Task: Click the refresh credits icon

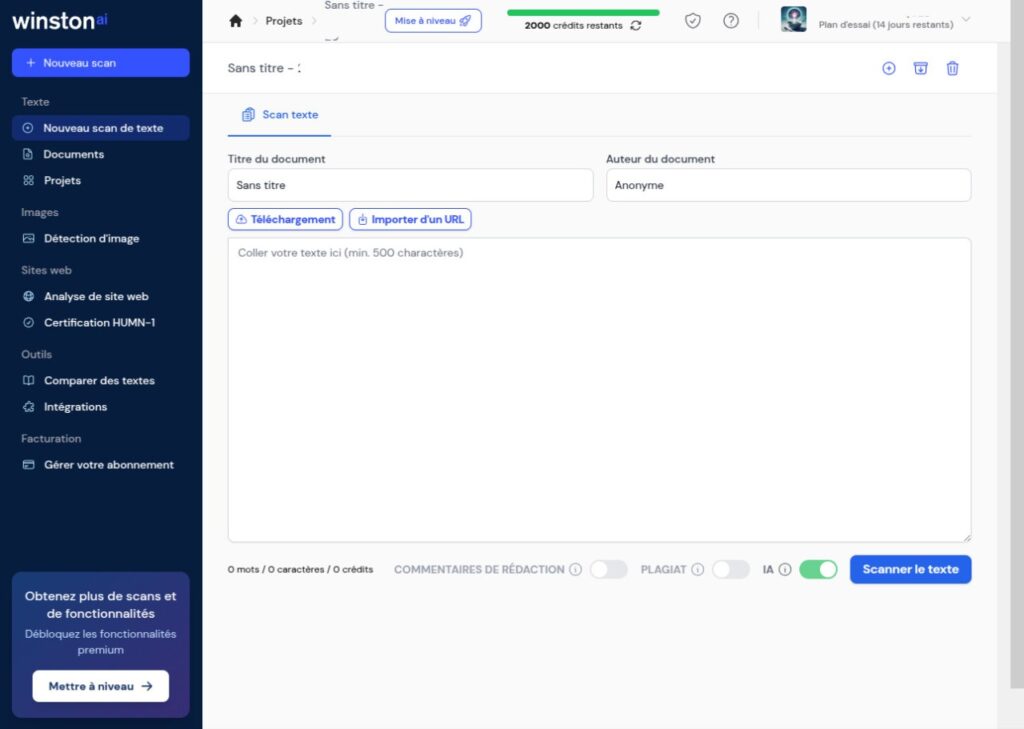Action: click(x=636, y=26)
